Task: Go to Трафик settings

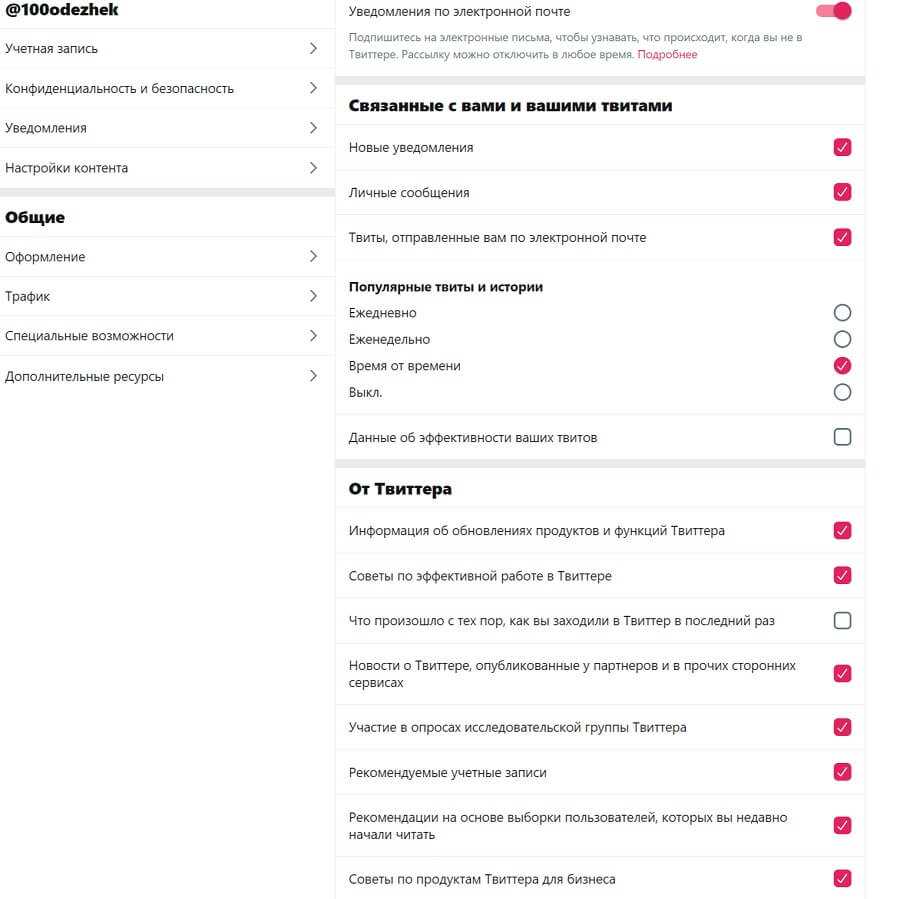Action: [x=28, y=296]
